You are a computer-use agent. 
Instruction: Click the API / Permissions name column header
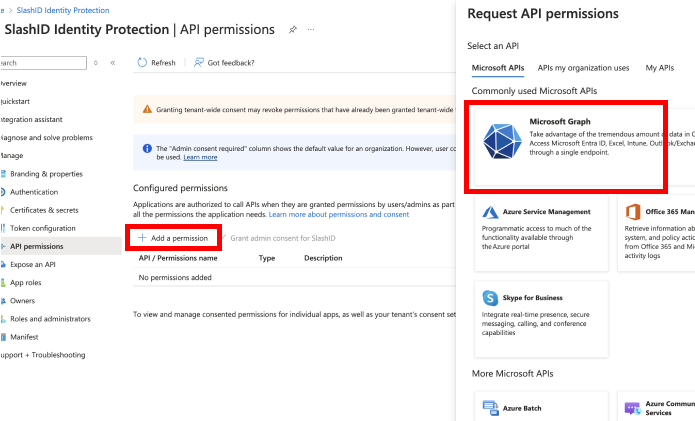pos(178,258)
